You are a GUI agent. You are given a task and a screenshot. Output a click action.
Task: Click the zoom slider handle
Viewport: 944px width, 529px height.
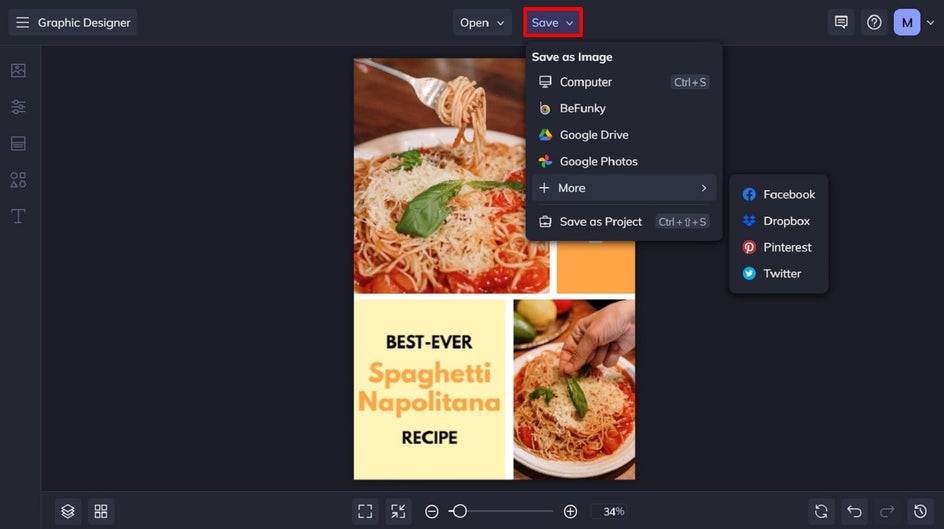click(x=459, y=511)
